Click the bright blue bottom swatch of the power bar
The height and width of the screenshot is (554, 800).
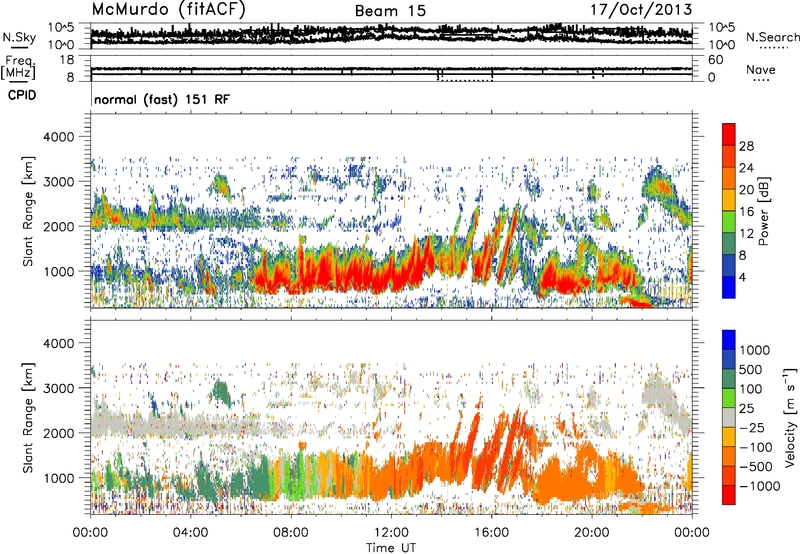pyautogui.click(x=729, y=287)
